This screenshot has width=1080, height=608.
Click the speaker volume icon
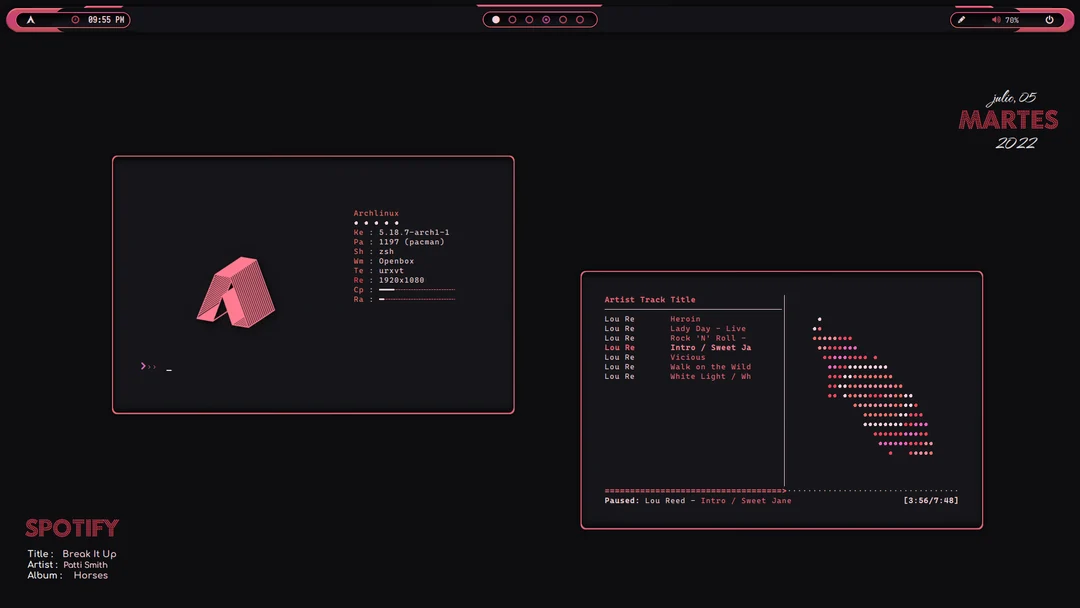996,19
